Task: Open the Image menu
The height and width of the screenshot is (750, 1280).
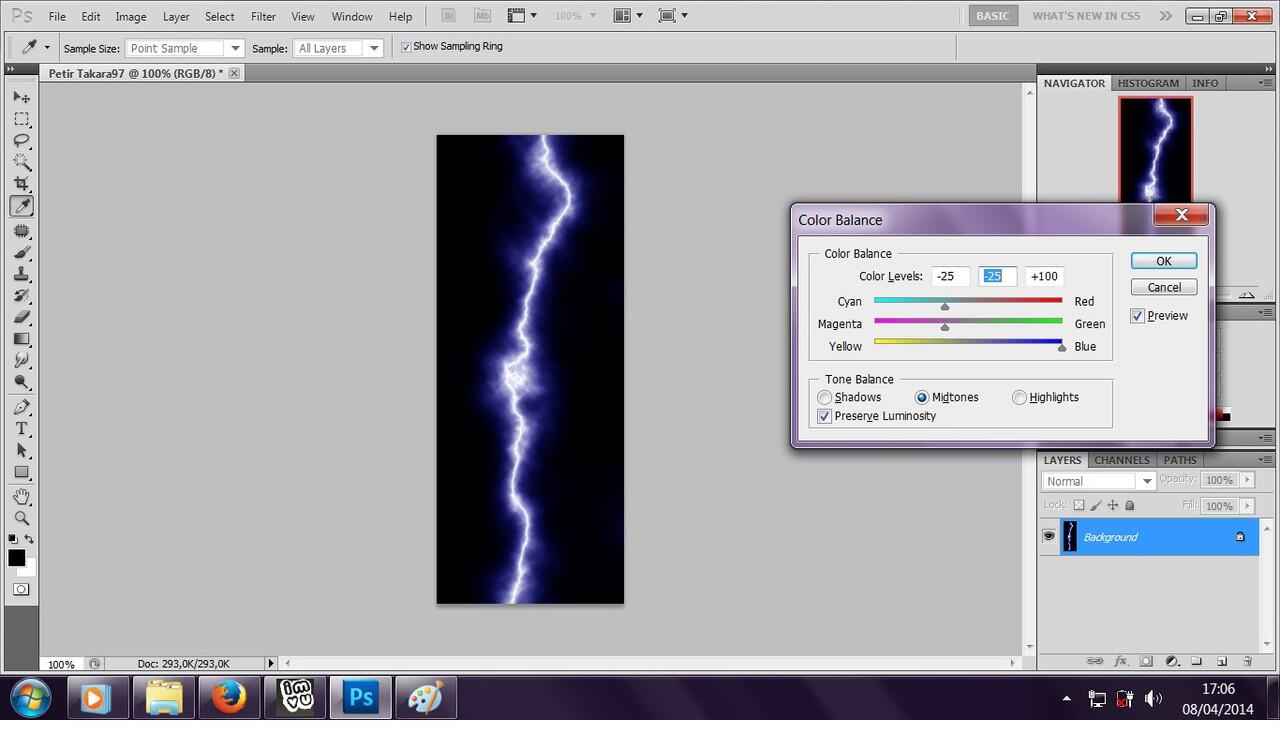Action: pos(130,16)
